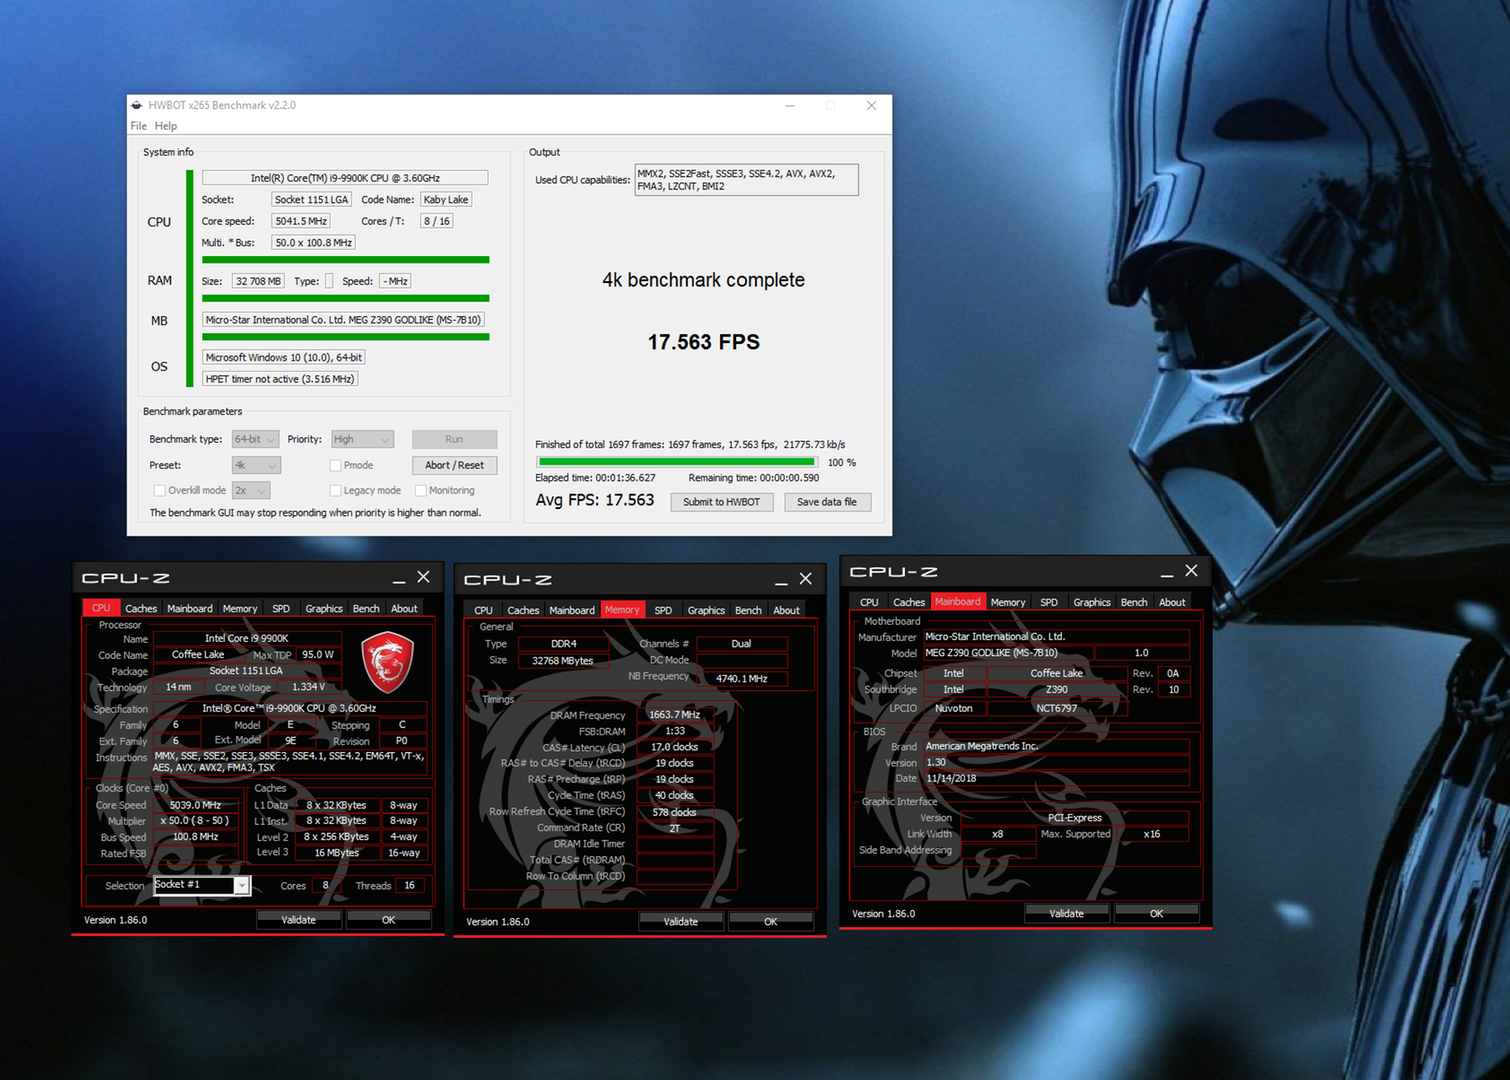Click the Run benchmark button

click(454, 439)
